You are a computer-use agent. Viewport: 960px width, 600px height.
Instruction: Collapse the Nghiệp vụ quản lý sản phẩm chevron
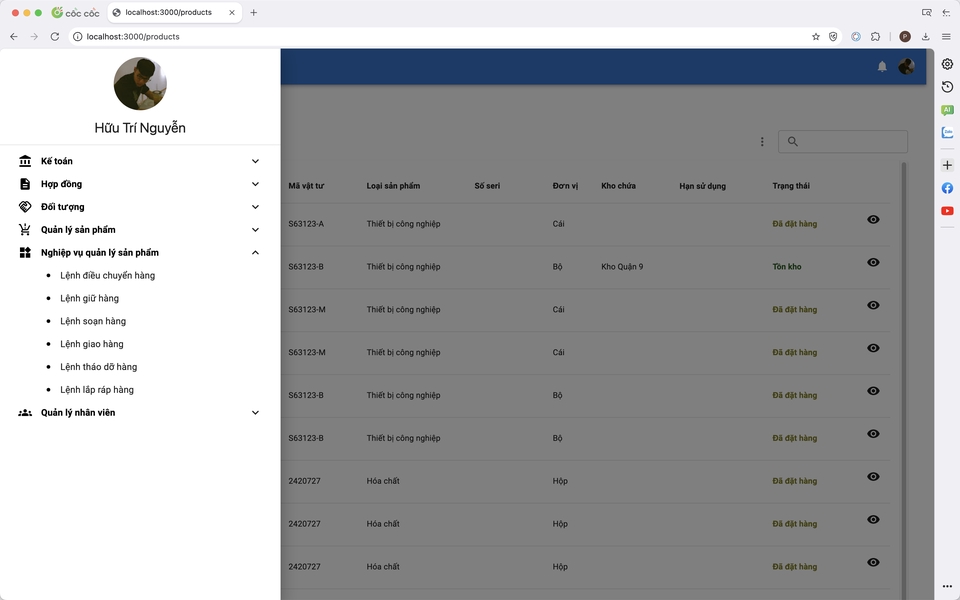coord(255,252)
